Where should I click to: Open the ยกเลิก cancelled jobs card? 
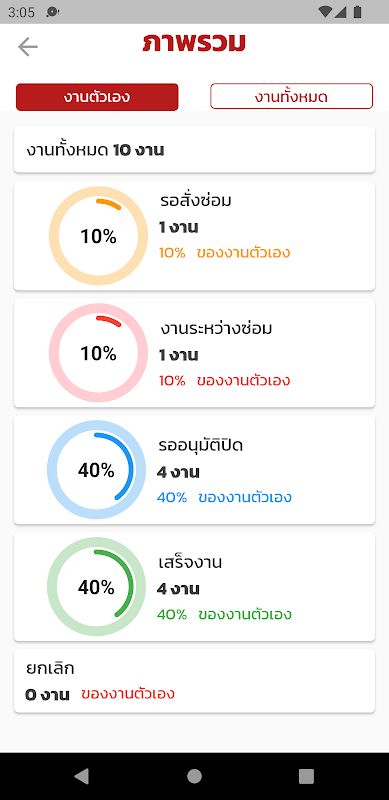click(194, 681)
